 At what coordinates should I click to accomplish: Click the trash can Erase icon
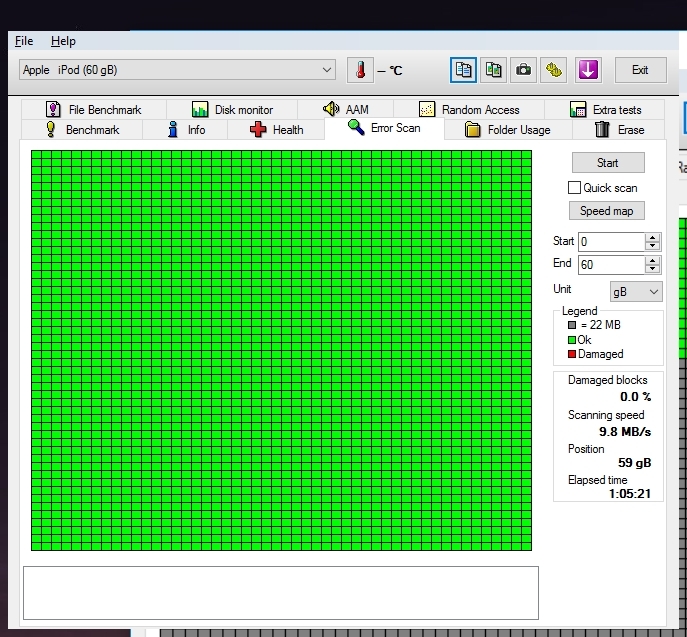(x=602, y=130)
